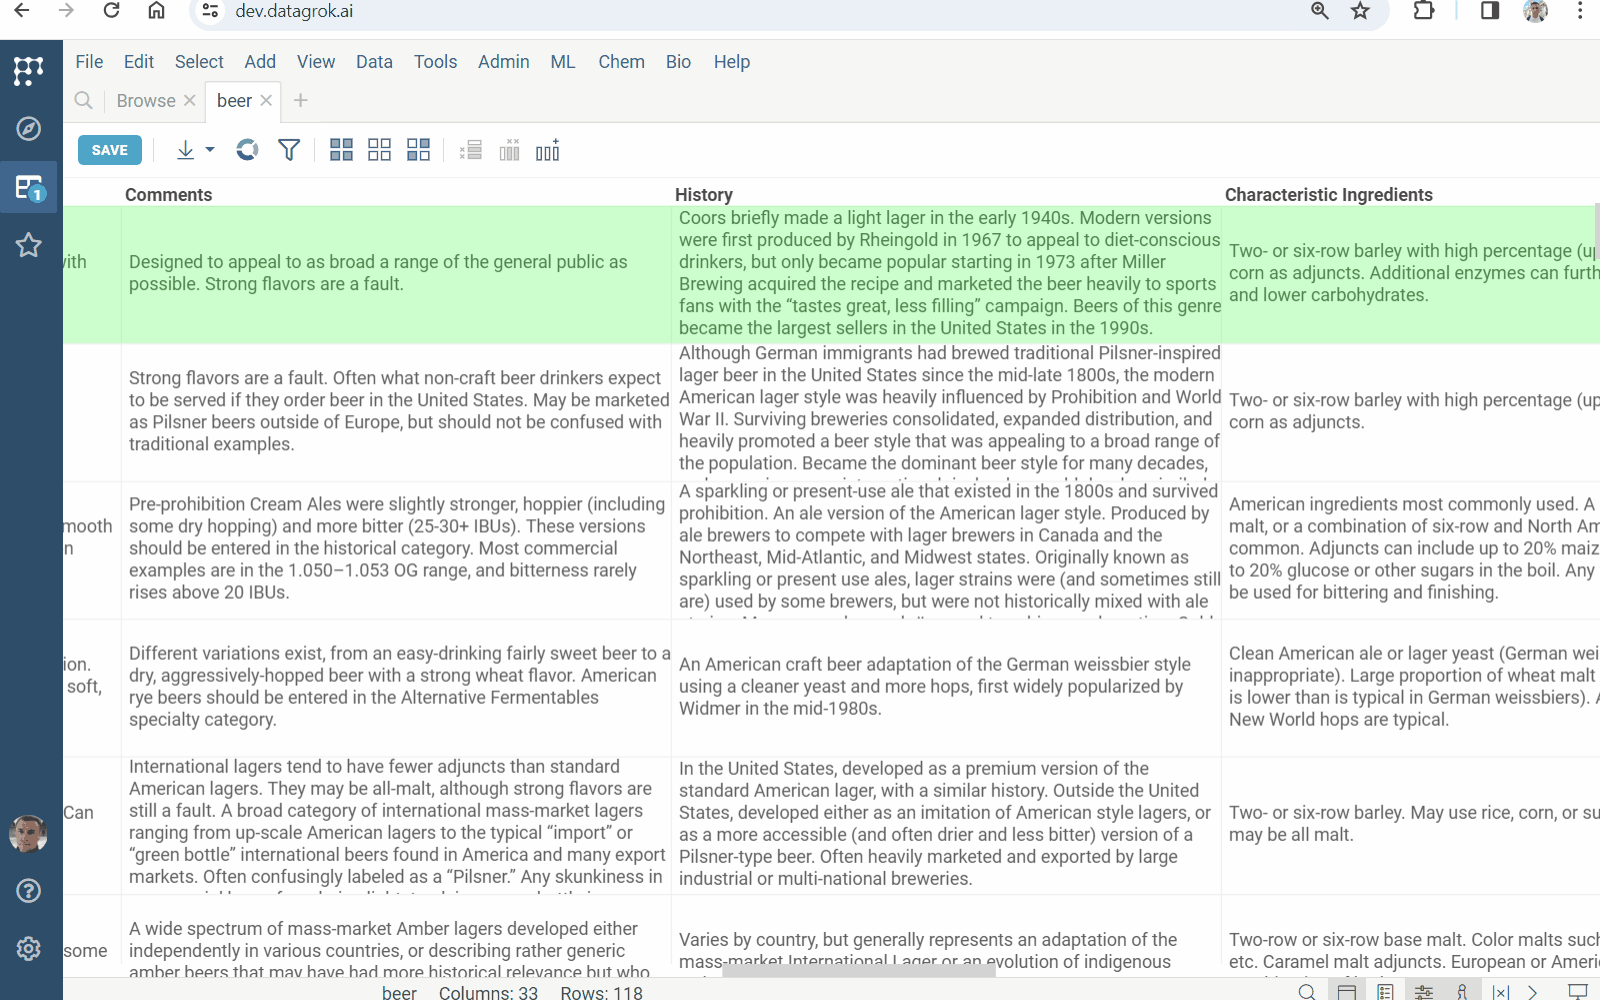Click the add new column icon
This screenshot has width=1600, height=1000.
[x=547, y=150]
